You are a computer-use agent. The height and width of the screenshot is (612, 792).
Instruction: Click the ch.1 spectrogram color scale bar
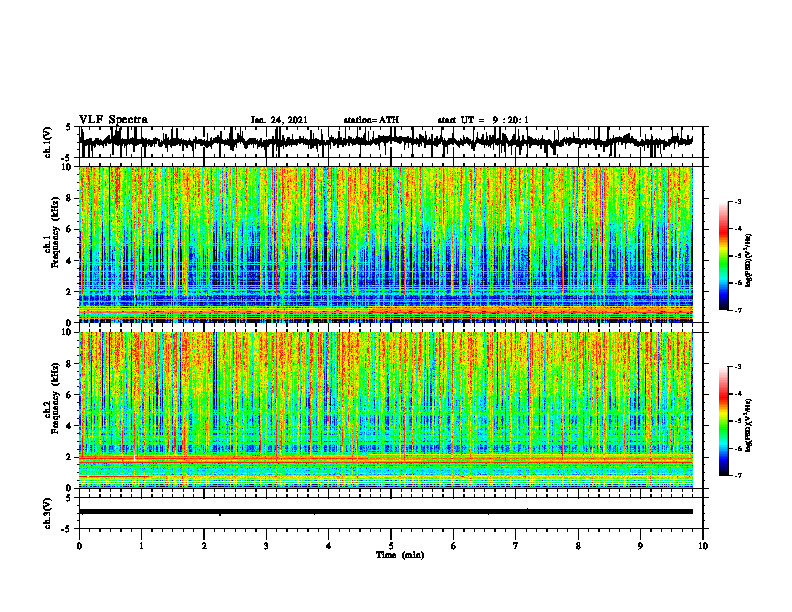tap(723, 256)
